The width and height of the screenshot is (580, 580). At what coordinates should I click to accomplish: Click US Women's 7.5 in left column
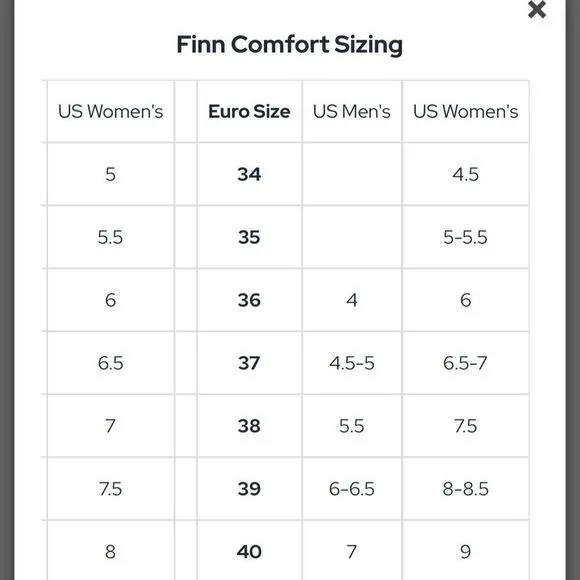pyautogui.click(x=111, y=489)
